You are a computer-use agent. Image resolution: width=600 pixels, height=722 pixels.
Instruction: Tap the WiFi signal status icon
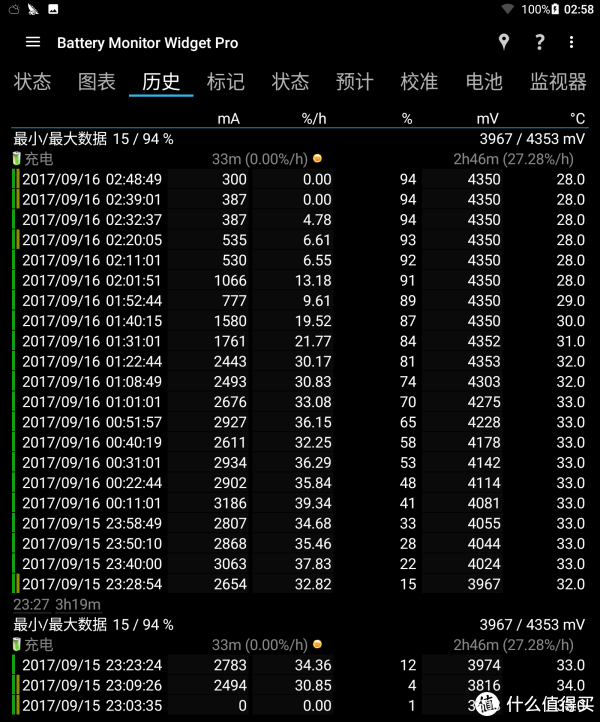click(x=508, y=9)
